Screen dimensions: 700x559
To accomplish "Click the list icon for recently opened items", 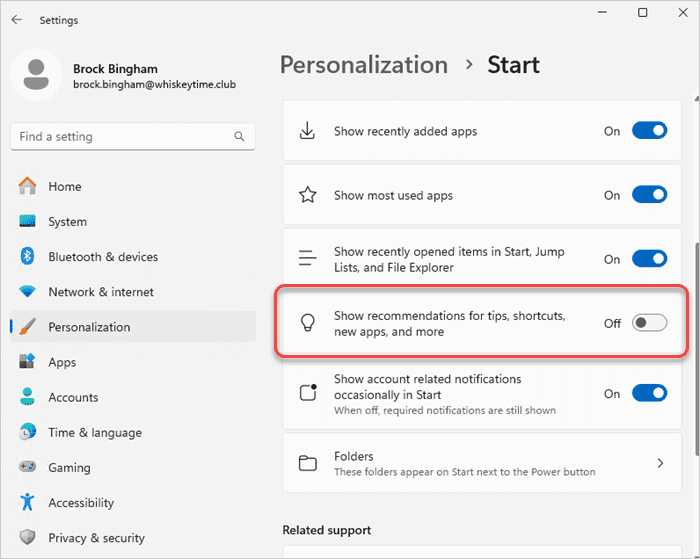I will [308, 258].
